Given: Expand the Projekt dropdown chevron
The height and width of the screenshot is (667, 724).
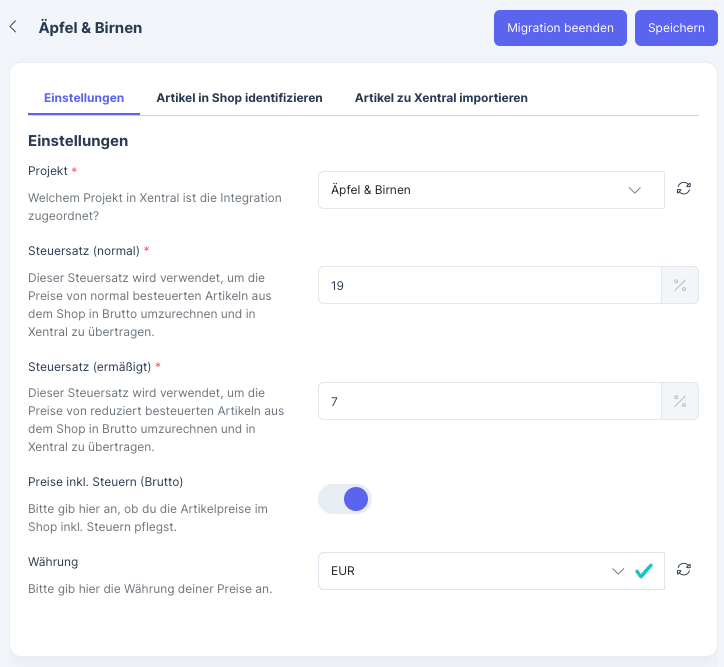Looking at the screenshot, I should pyautogui.click(x=635, y=190).
